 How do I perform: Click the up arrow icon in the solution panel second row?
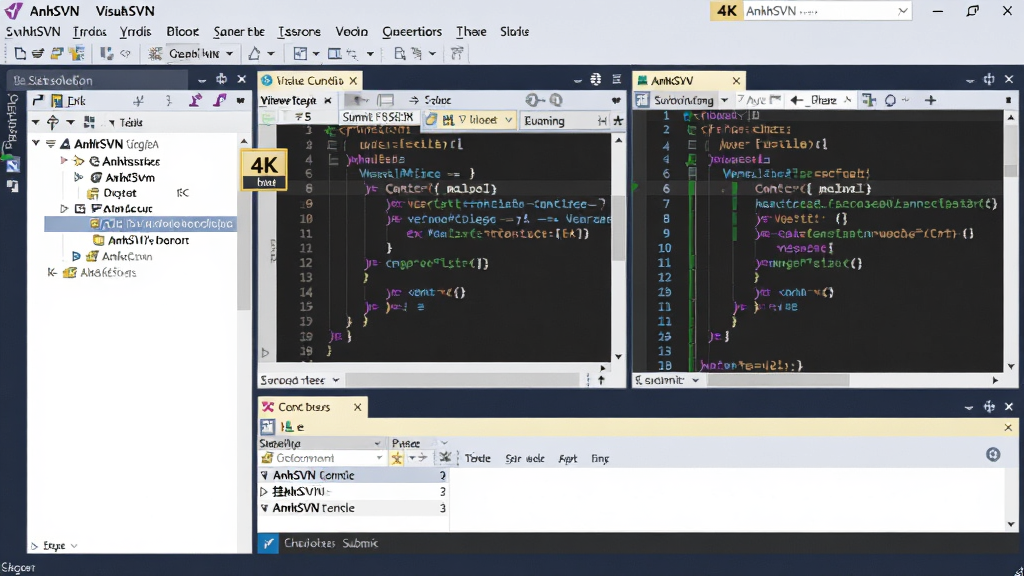click(x=53, y=122)
